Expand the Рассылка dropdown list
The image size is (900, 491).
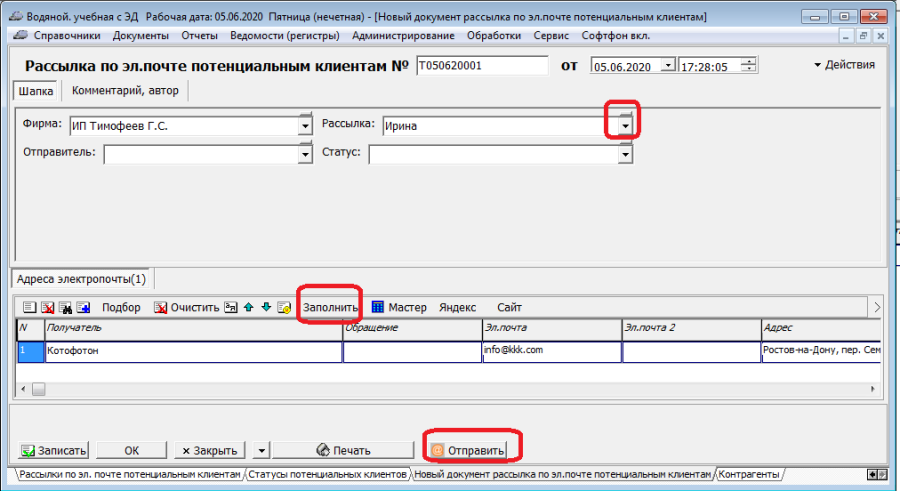point(625,126)
